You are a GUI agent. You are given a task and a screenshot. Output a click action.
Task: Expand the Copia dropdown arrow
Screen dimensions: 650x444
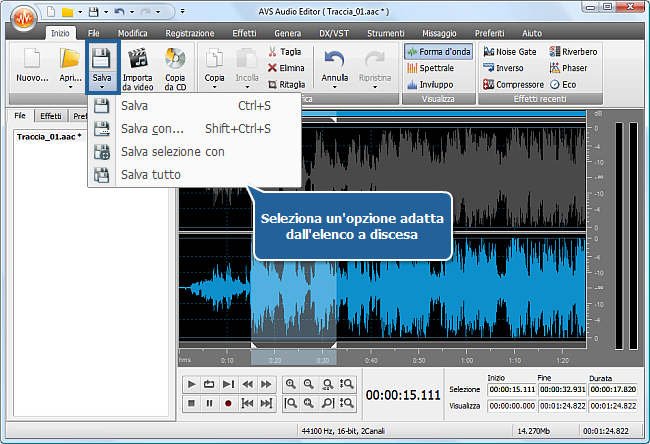coord(214,87)
